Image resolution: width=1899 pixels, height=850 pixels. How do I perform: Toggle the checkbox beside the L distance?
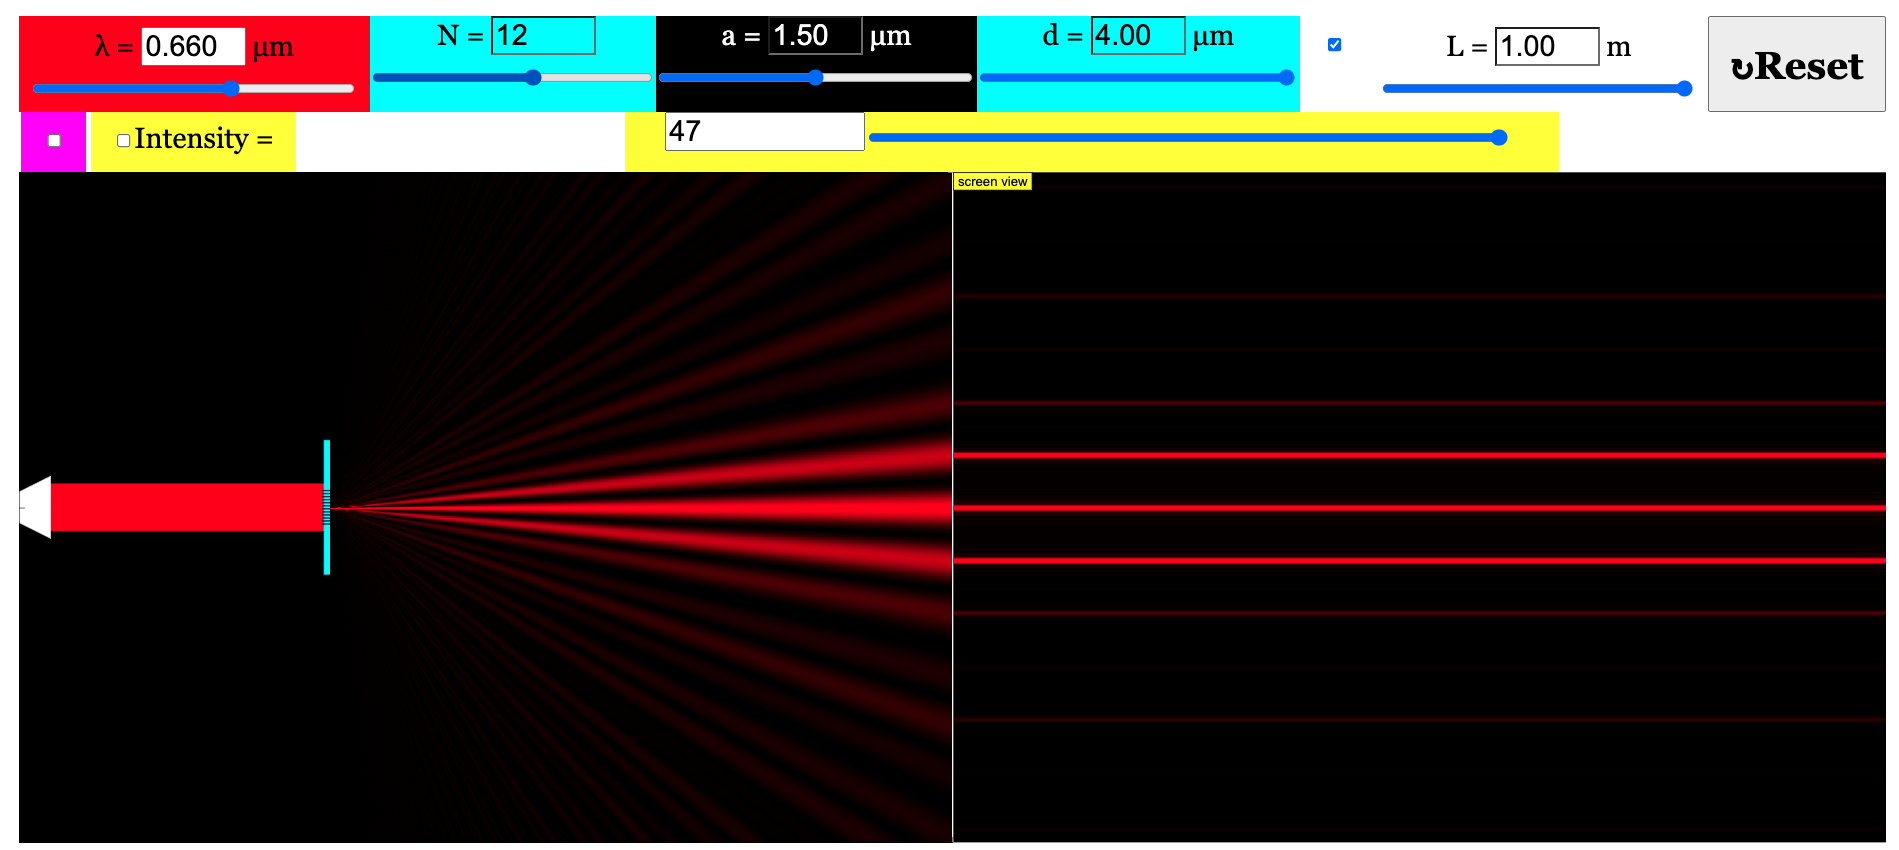1334,45
